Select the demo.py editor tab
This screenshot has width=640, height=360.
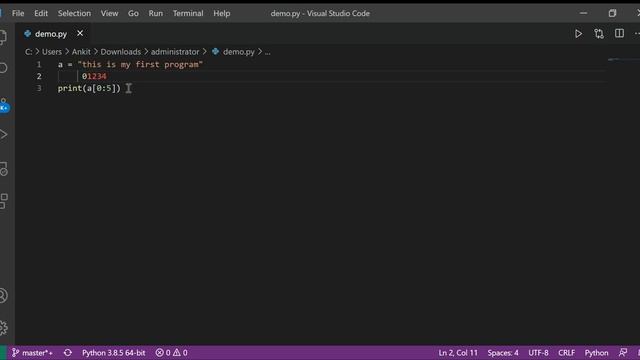click(51, 34)
